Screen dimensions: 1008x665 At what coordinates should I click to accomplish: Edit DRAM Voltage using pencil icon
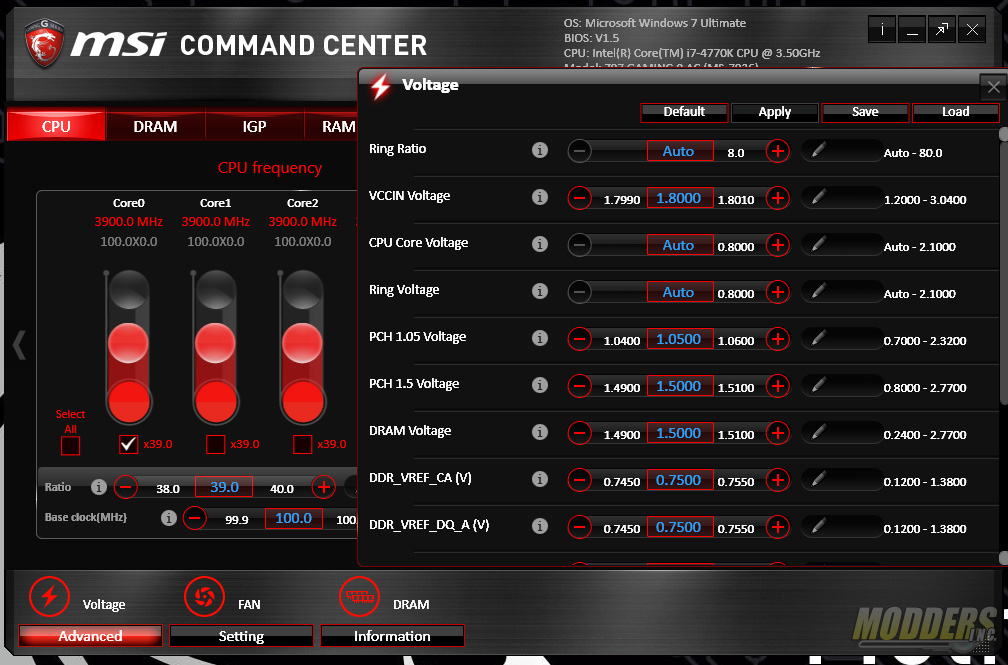point(818,432)
